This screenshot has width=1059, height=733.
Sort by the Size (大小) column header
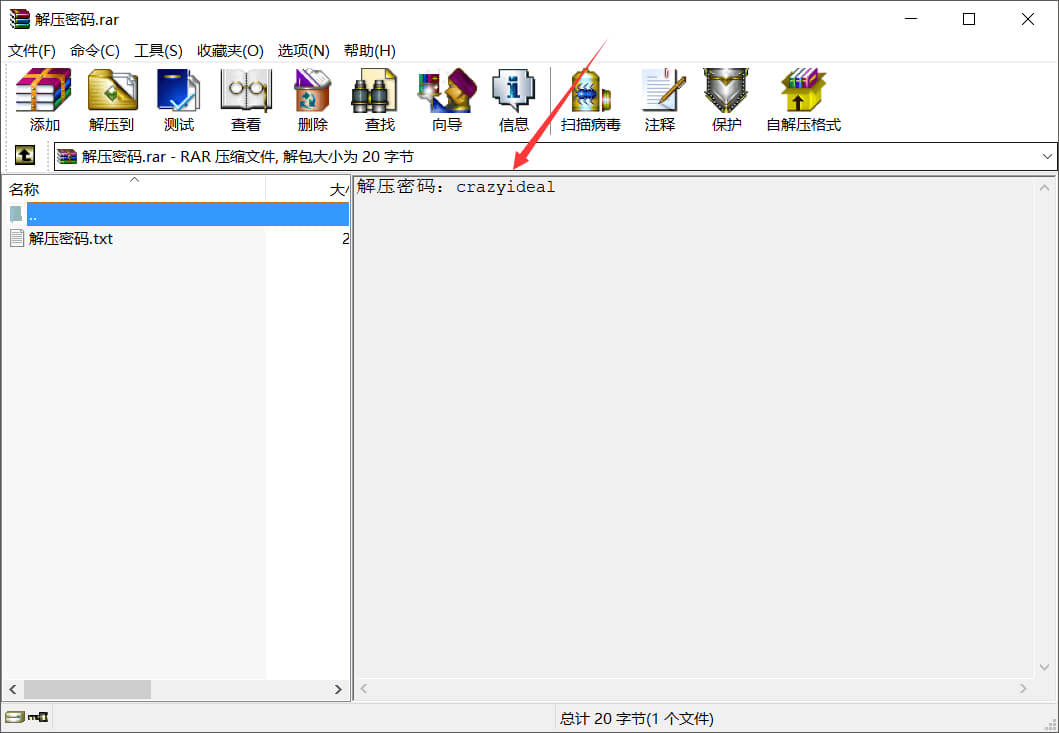tap(308, 189)
